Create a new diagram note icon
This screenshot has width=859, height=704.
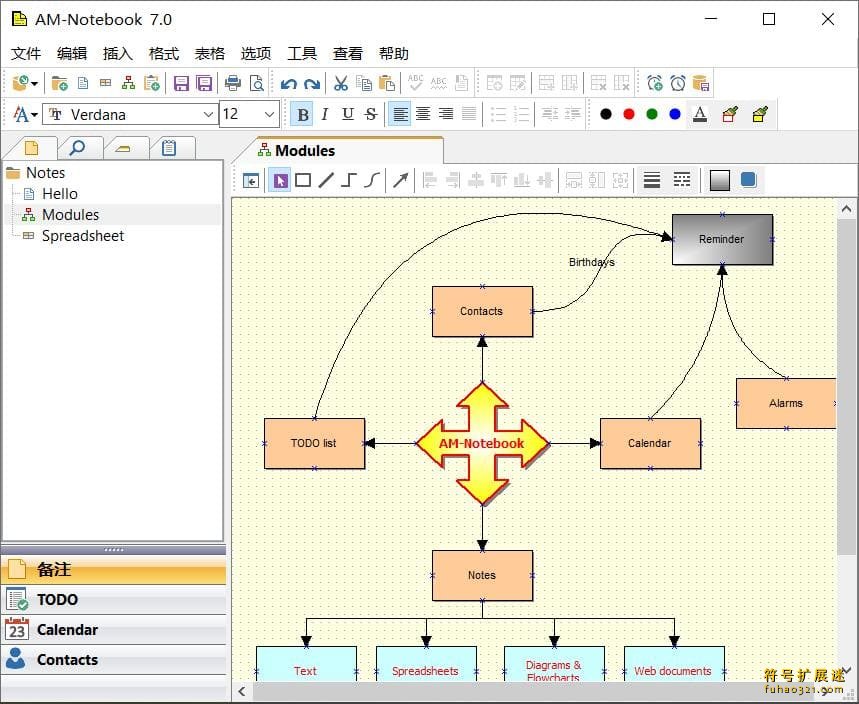coord(129,83)
